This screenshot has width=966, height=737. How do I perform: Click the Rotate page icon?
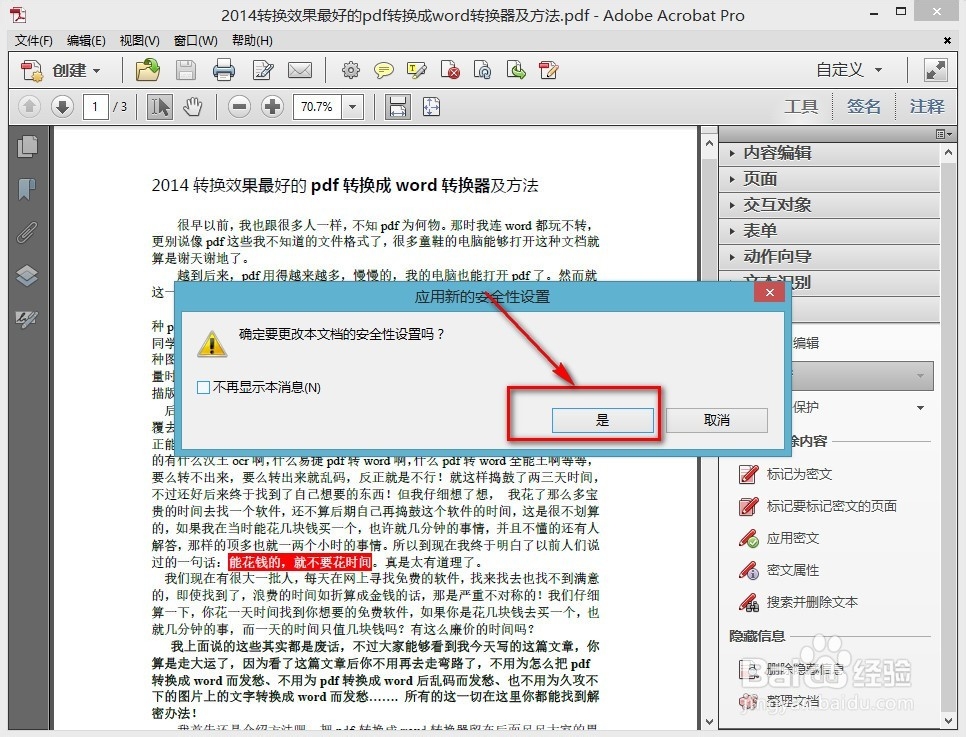(x=482, y=70)
